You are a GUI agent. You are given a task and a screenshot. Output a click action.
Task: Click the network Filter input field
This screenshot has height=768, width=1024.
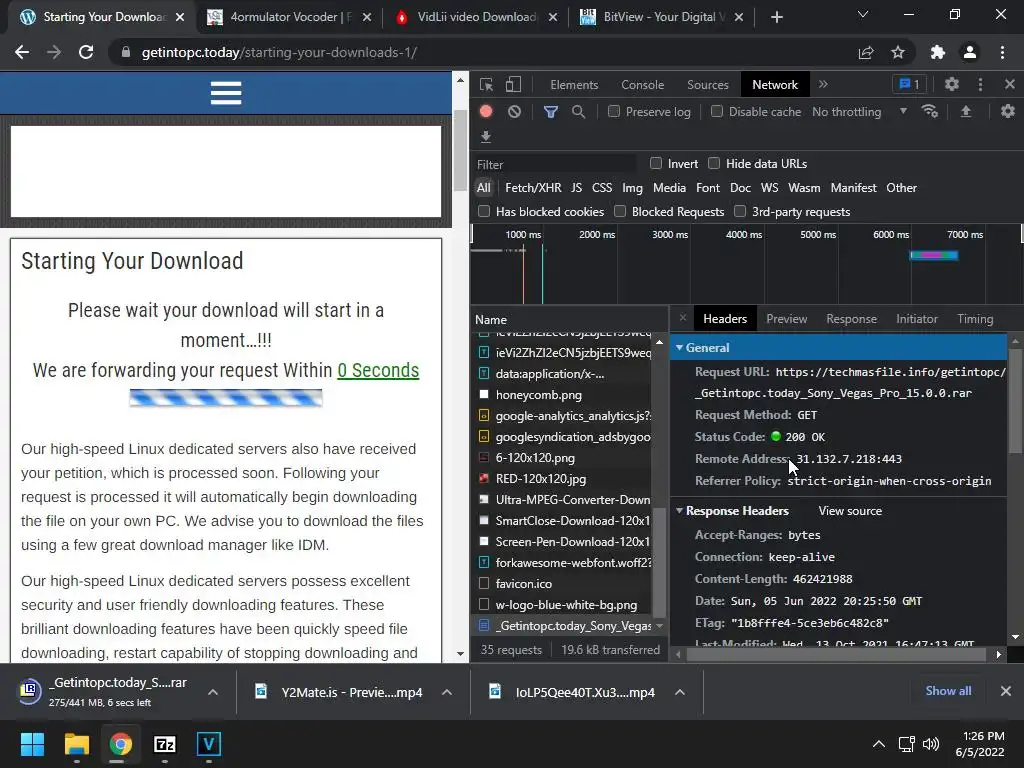point(555,165)
